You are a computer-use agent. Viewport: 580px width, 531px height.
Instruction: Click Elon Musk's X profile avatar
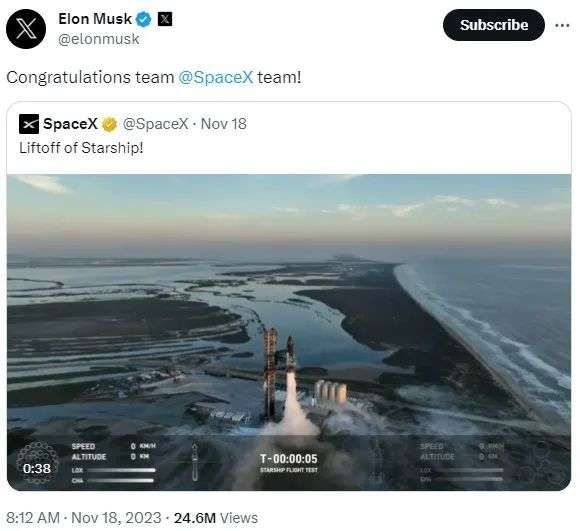point(26,29)
